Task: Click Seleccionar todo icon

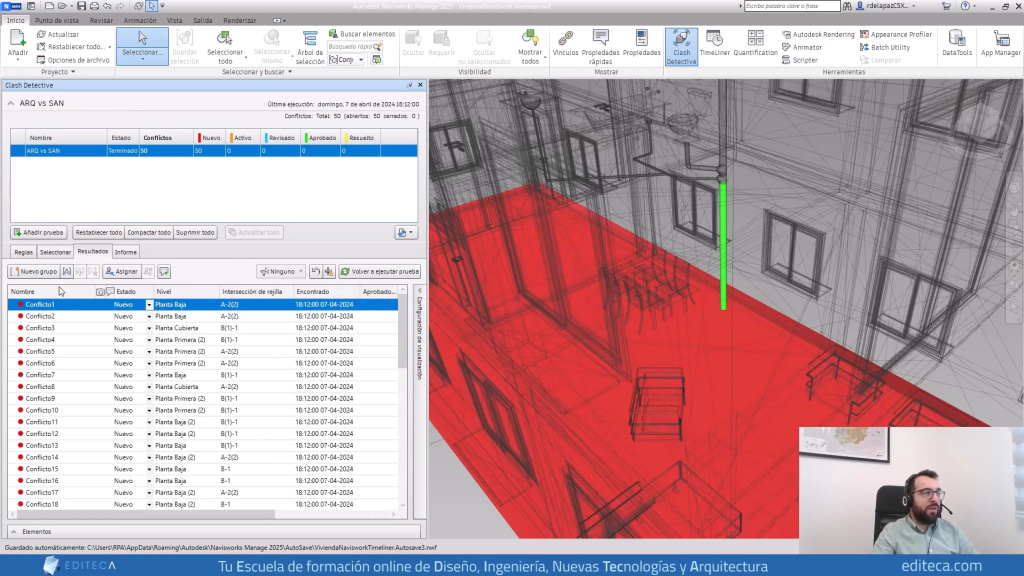Action: pyautogui.click(x=225, y=39)
